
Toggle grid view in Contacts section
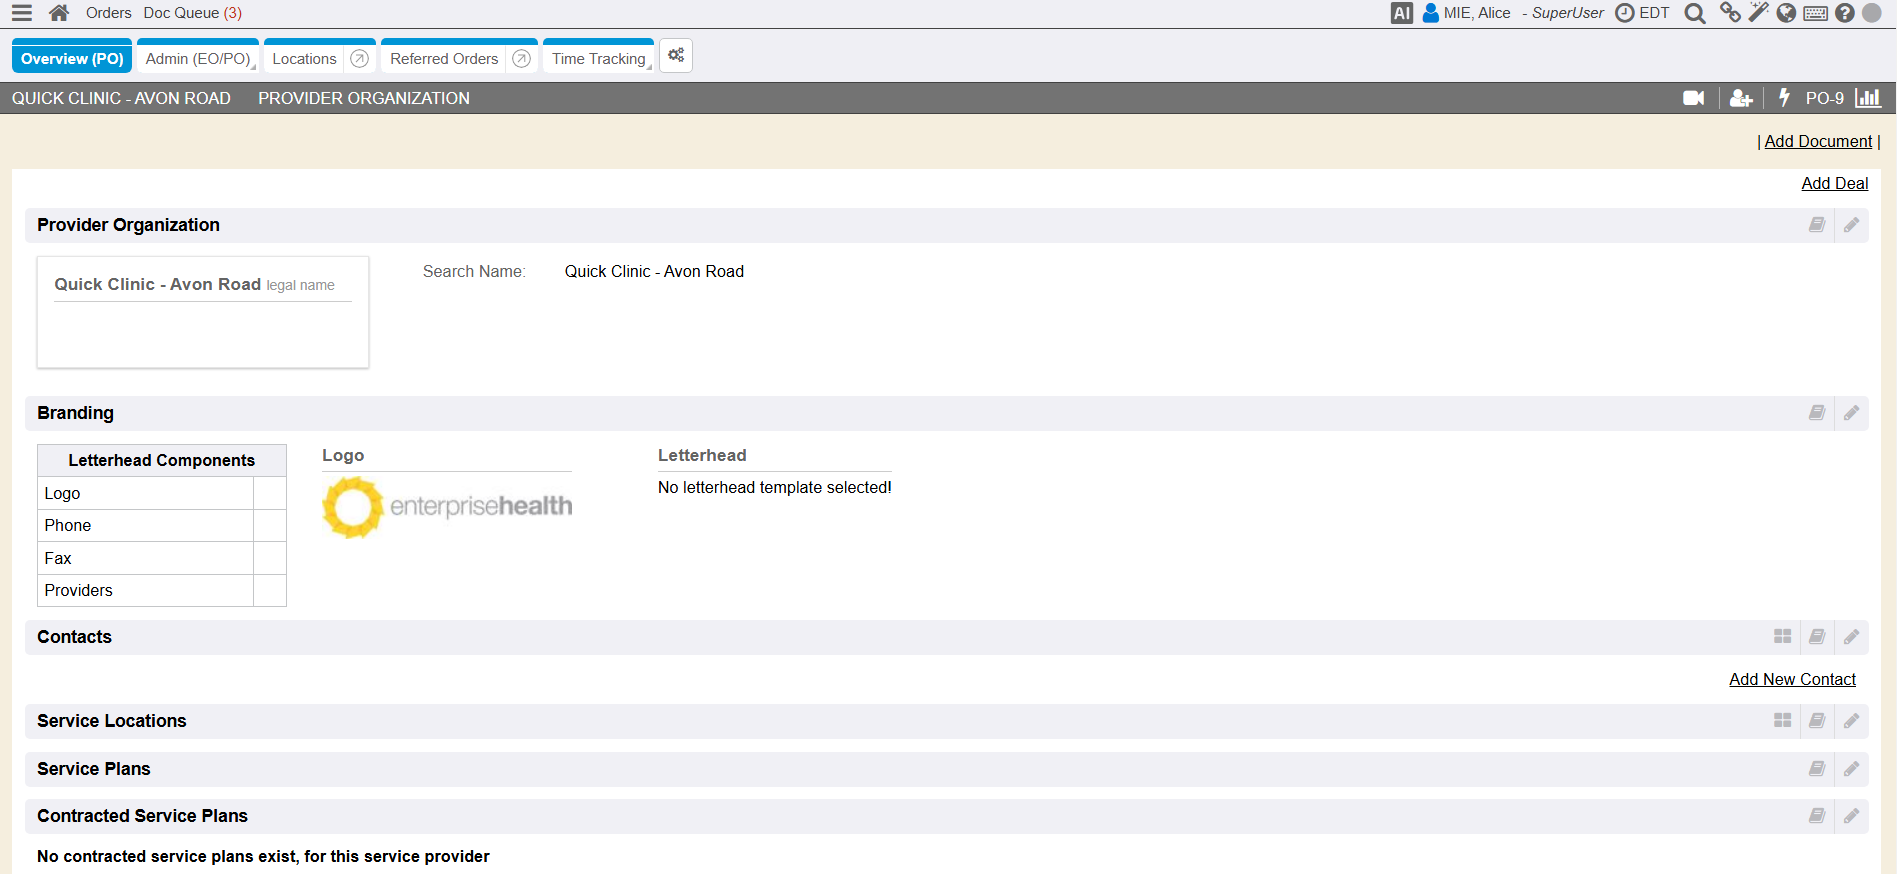click(1782, 637)
